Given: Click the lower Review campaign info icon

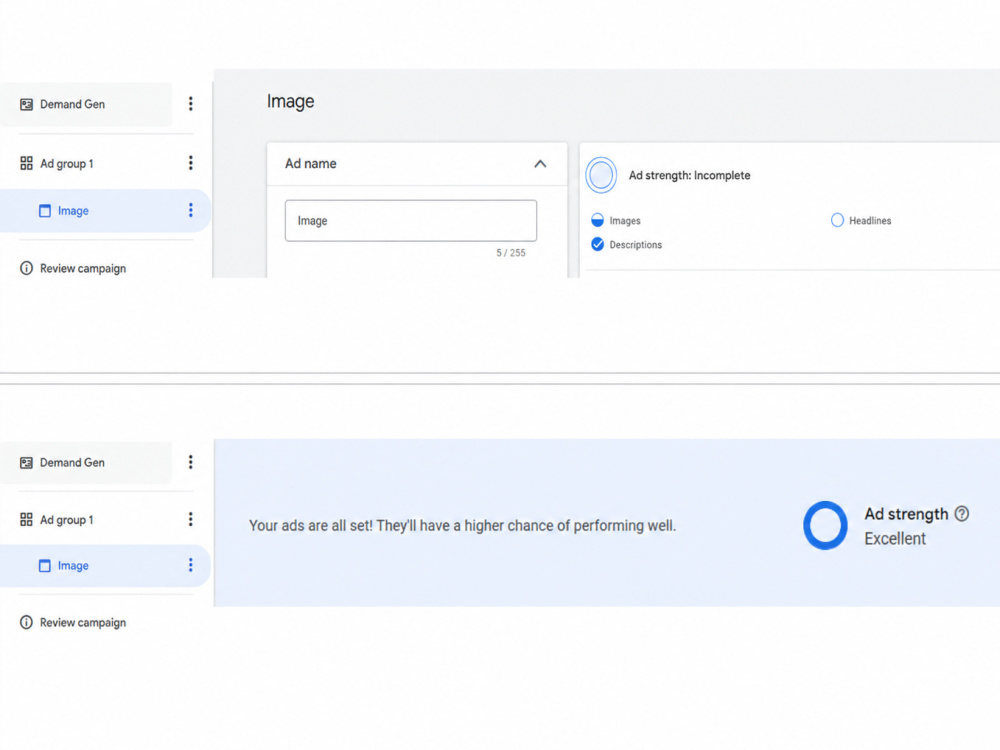Looking at the screenshot, I should pos(26,622).
